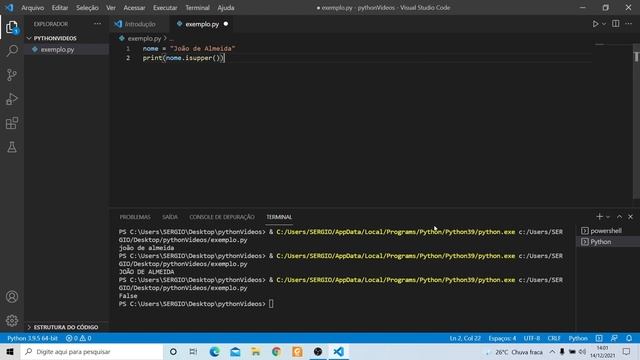640x360 pixels.
Task: Open the Extensions view
Action: 12,123
